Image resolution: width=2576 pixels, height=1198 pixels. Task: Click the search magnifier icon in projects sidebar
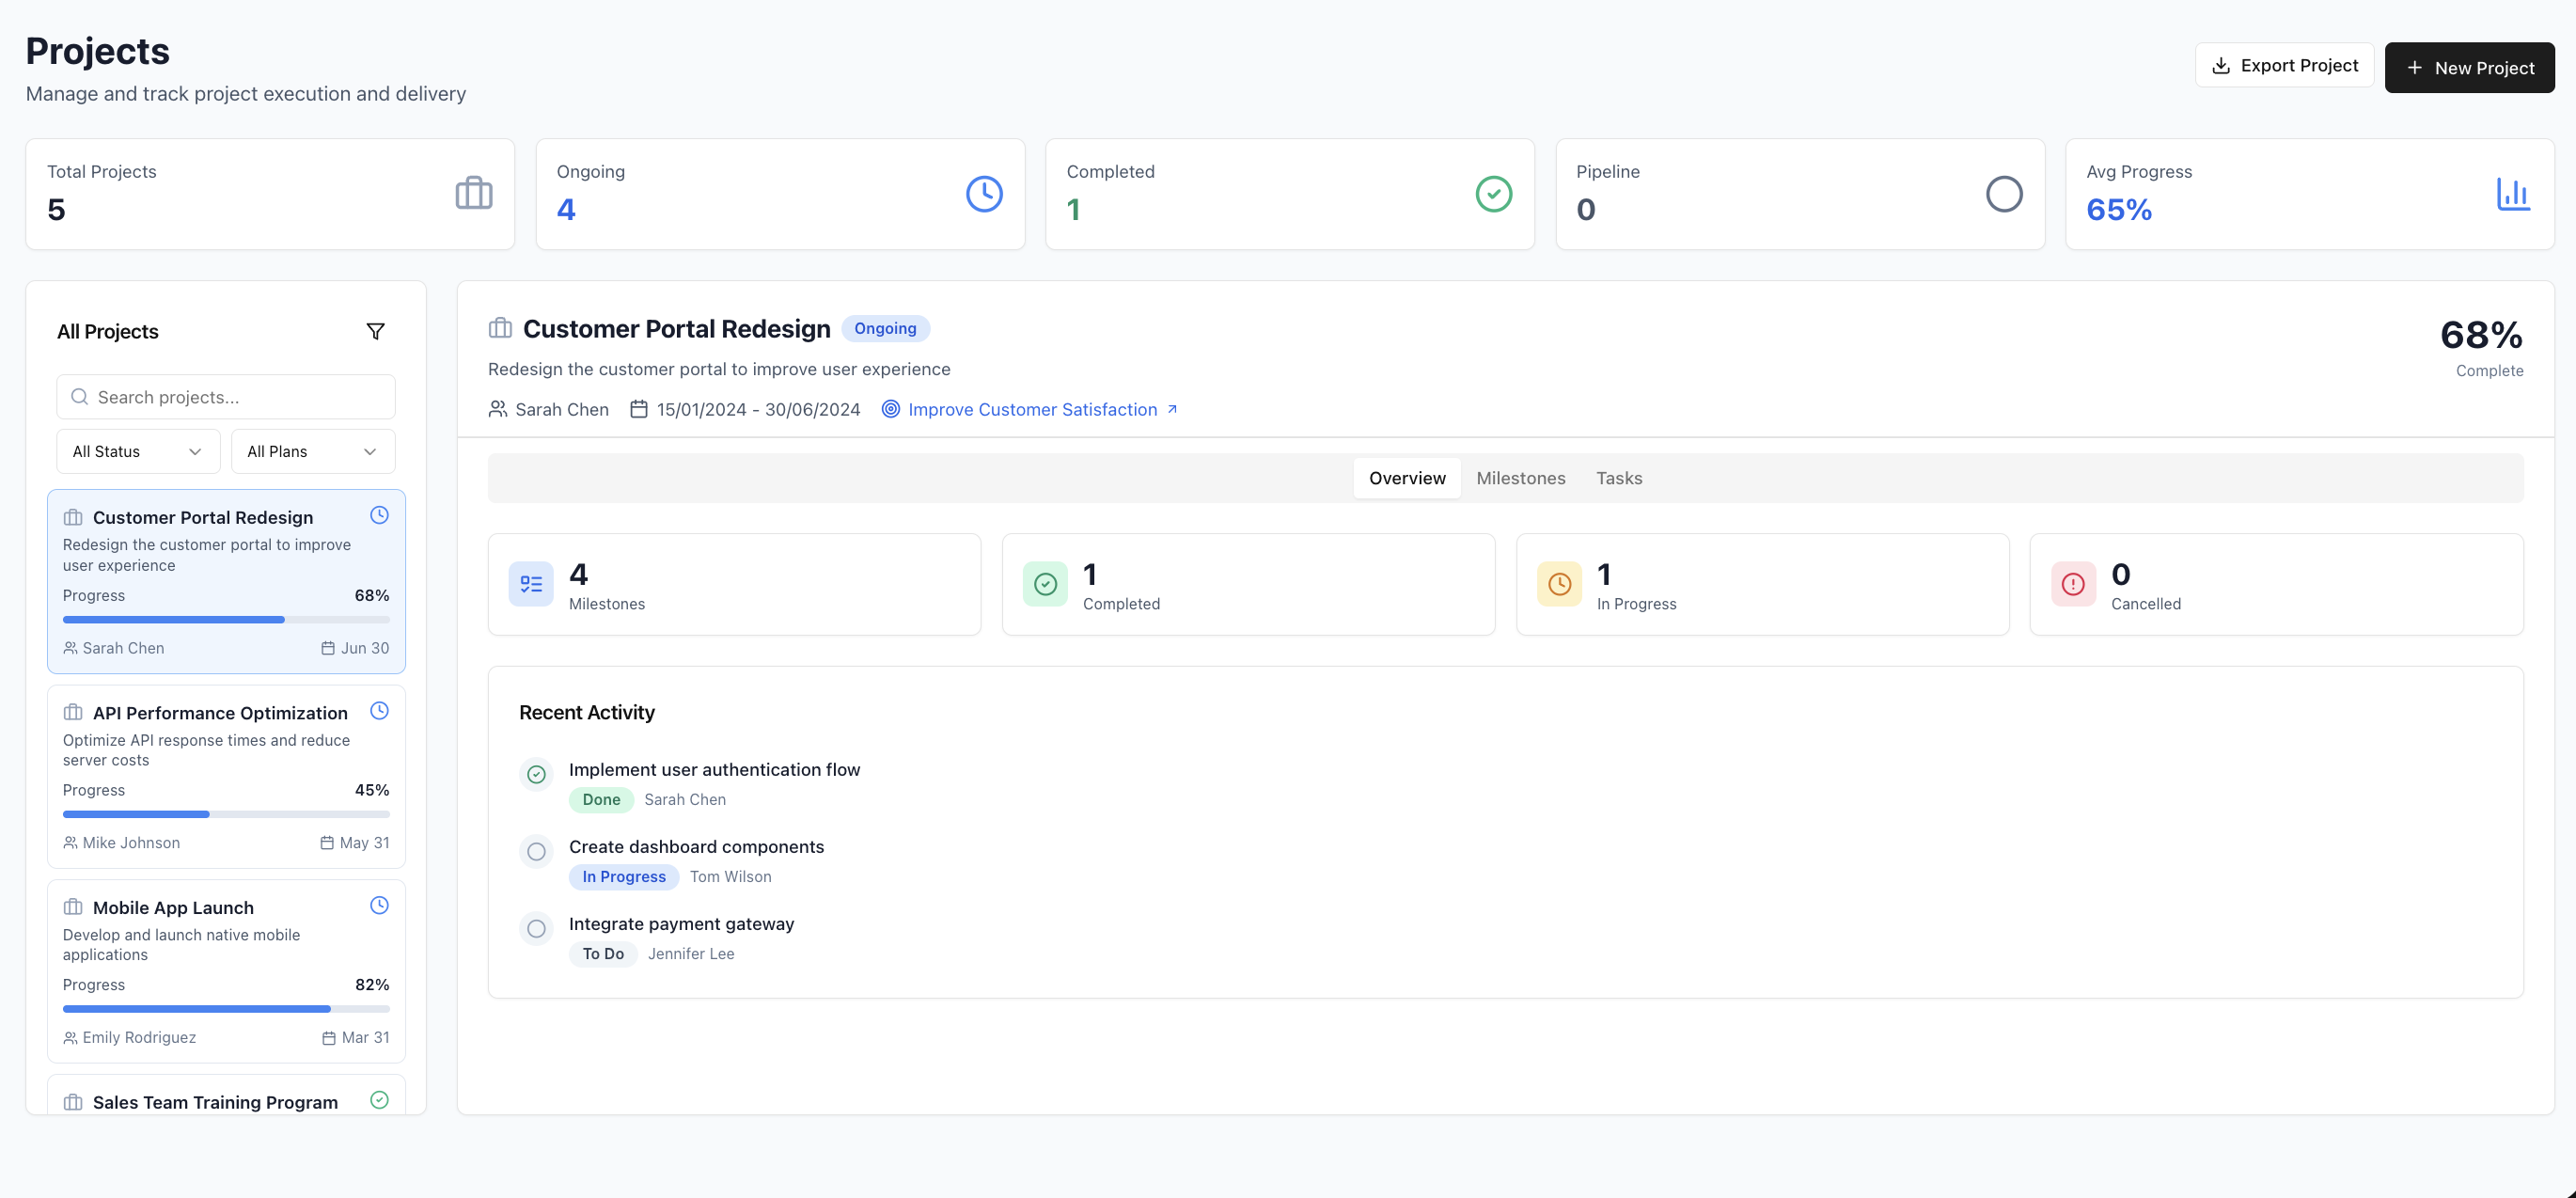click(79, 396)
